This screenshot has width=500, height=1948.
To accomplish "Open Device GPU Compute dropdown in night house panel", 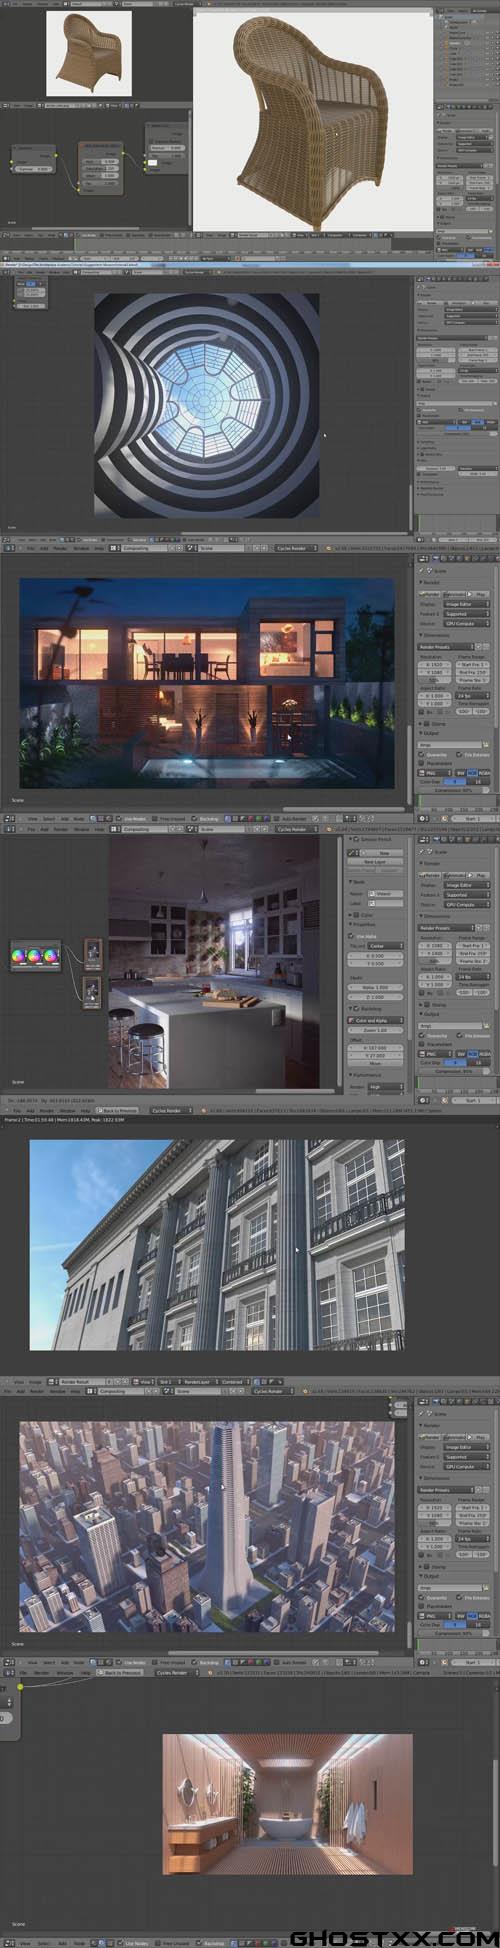I will click(466, 624).
